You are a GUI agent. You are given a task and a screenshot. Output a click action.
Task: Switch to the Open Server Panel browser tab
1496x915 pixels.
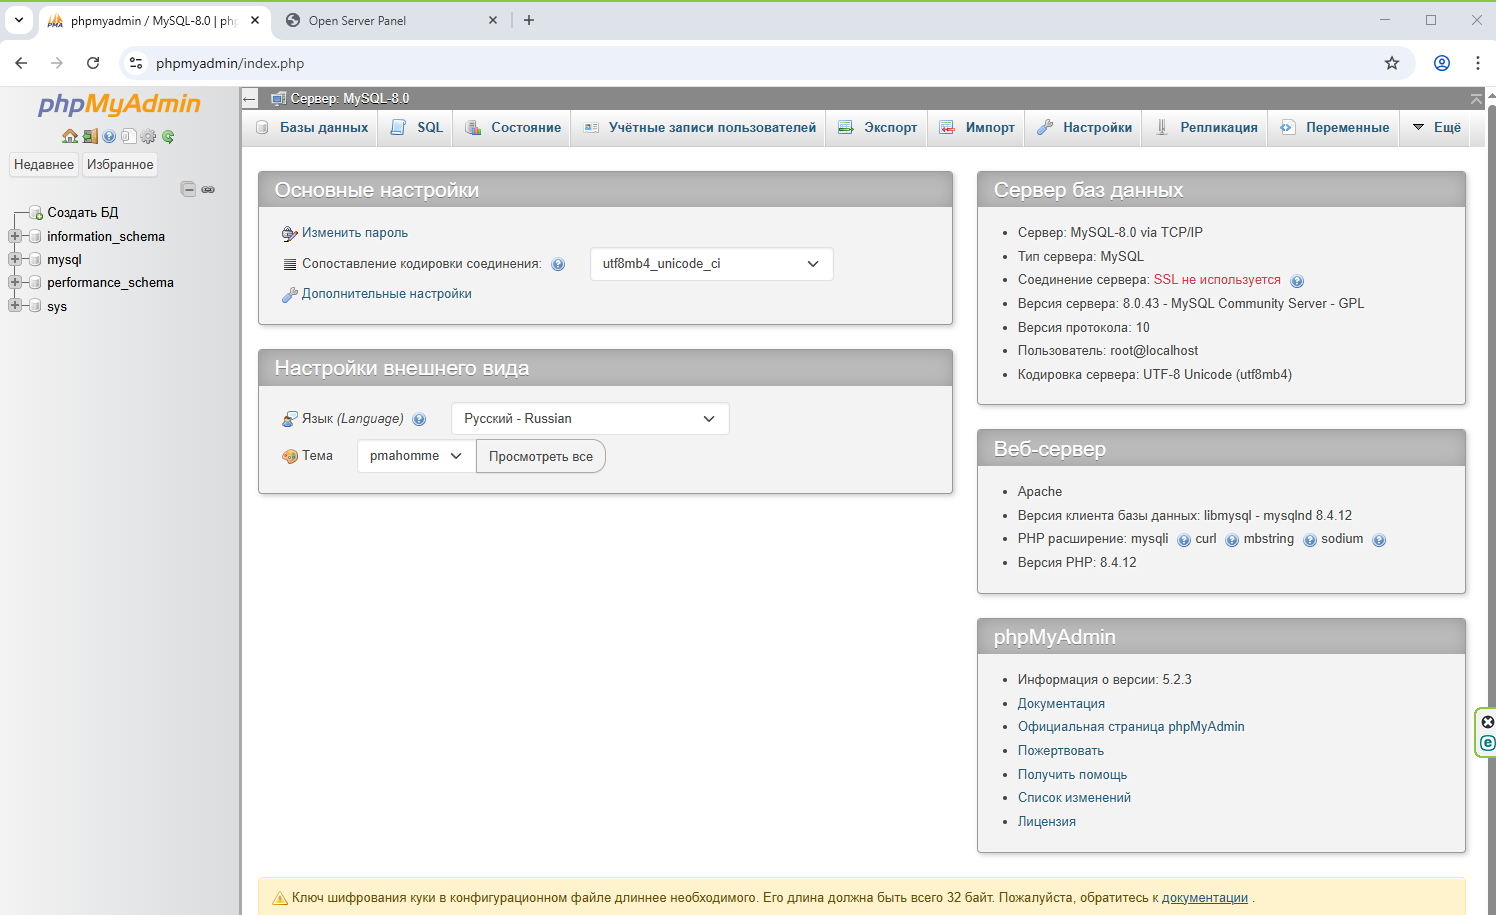coord(390,20)
